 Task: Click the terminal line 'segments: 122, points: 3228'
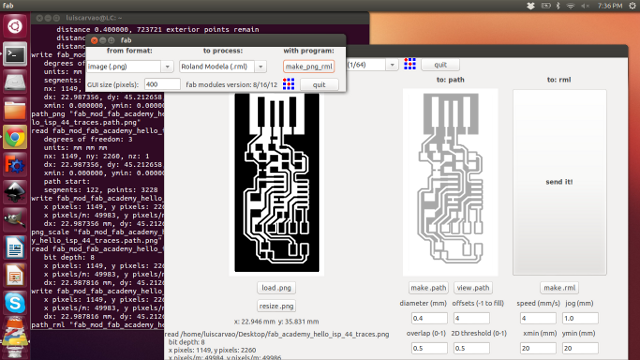(101, 190)
